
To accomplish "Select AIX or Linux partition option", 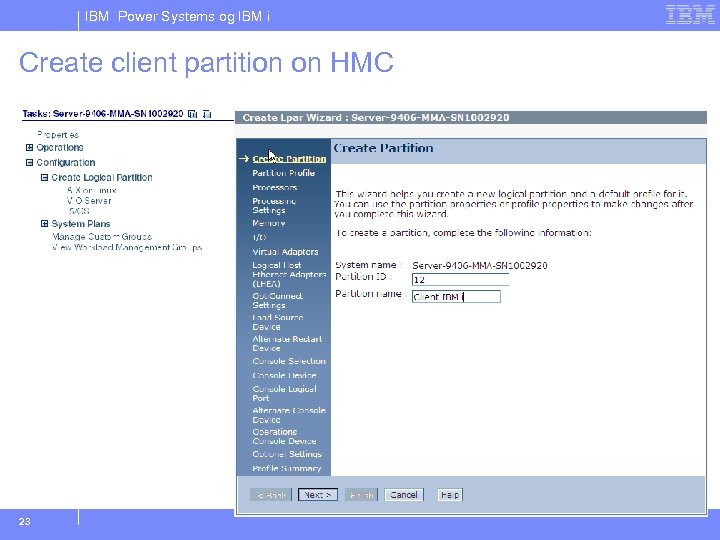I will tap(91, 190).
